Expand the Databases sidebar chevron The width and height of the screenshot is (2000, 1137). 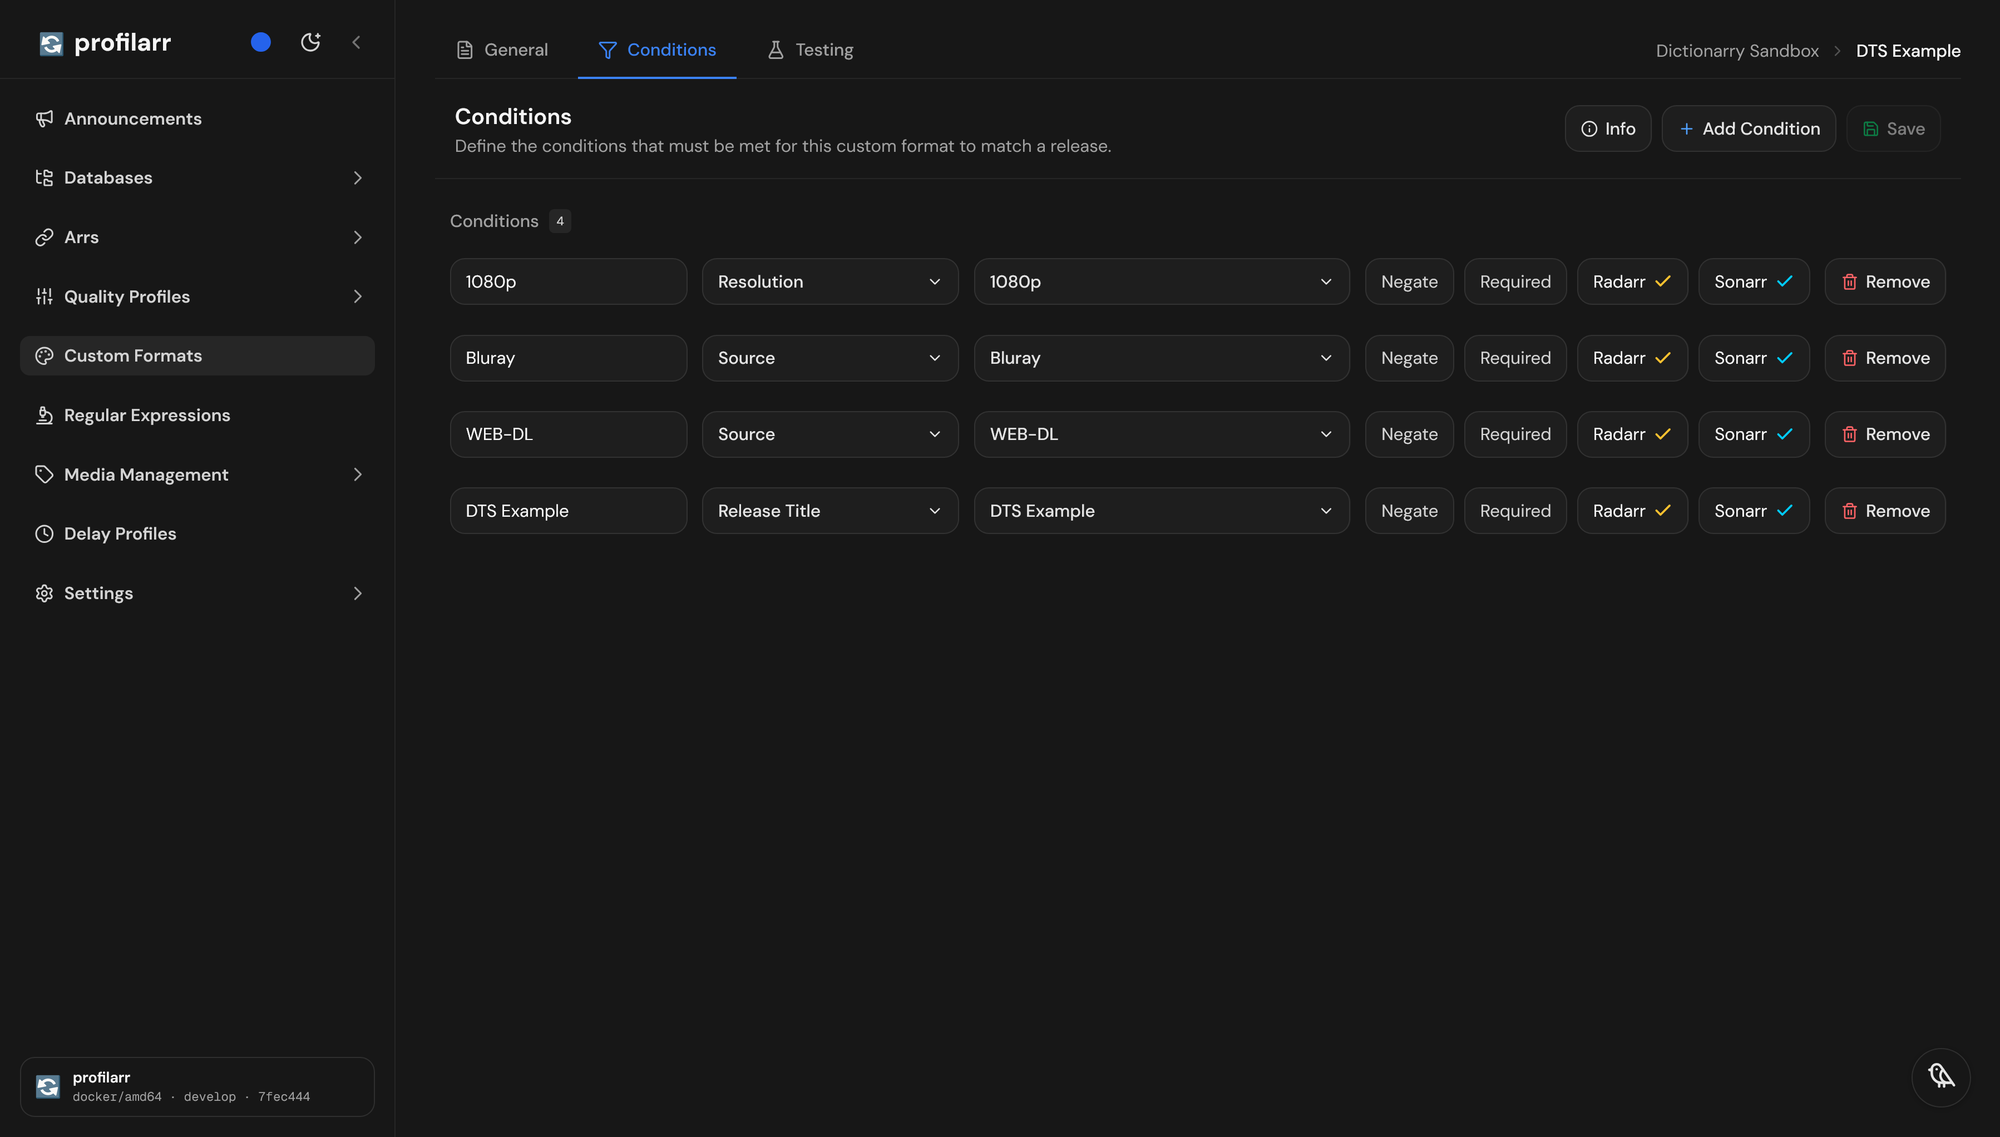point(357,178)
